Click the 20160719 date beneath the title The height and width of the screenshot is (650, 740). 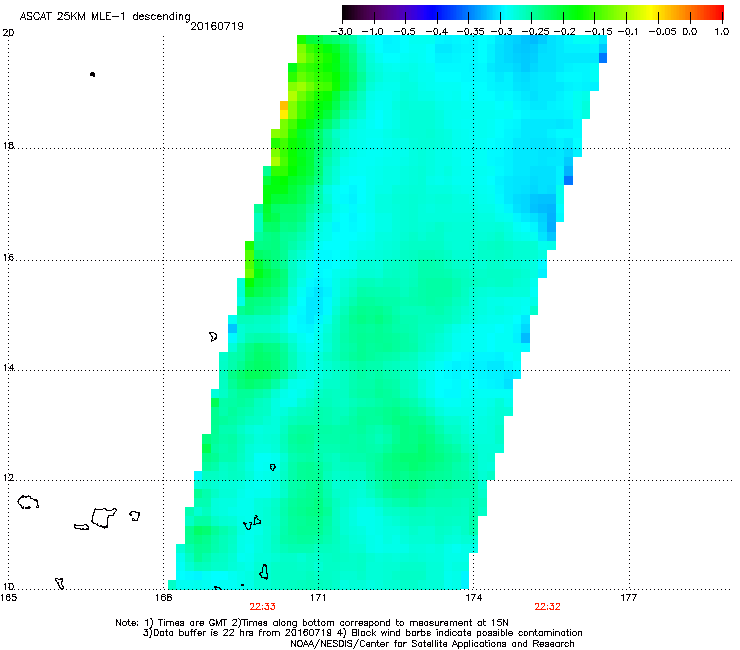click(217, 26)
